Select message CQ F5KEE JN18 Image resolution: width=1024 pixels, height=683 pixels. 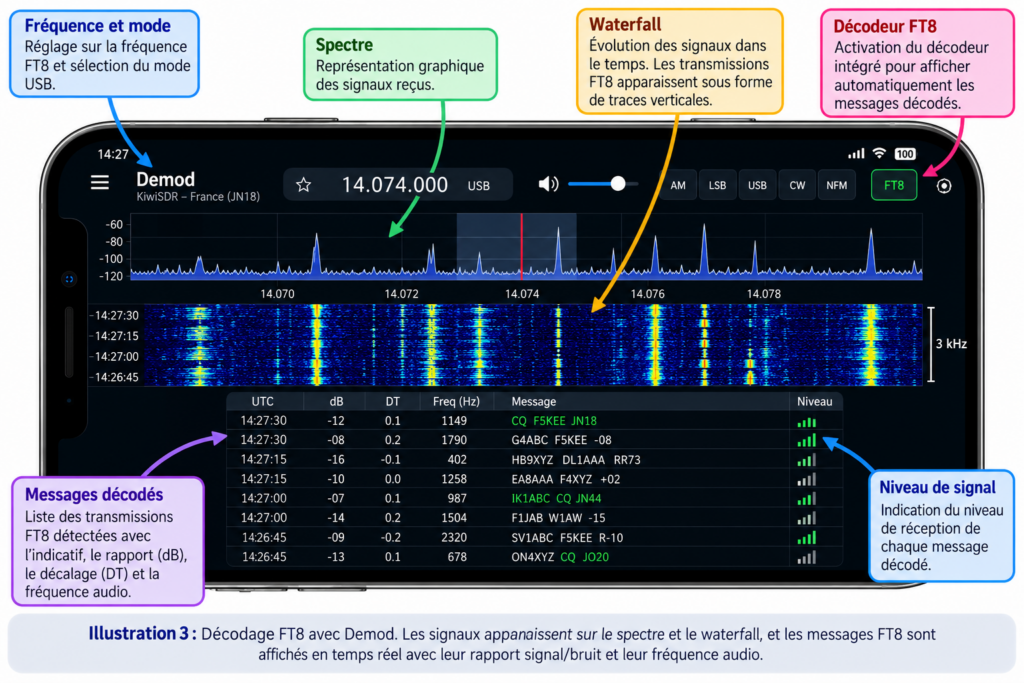click(x=554, y=421)
